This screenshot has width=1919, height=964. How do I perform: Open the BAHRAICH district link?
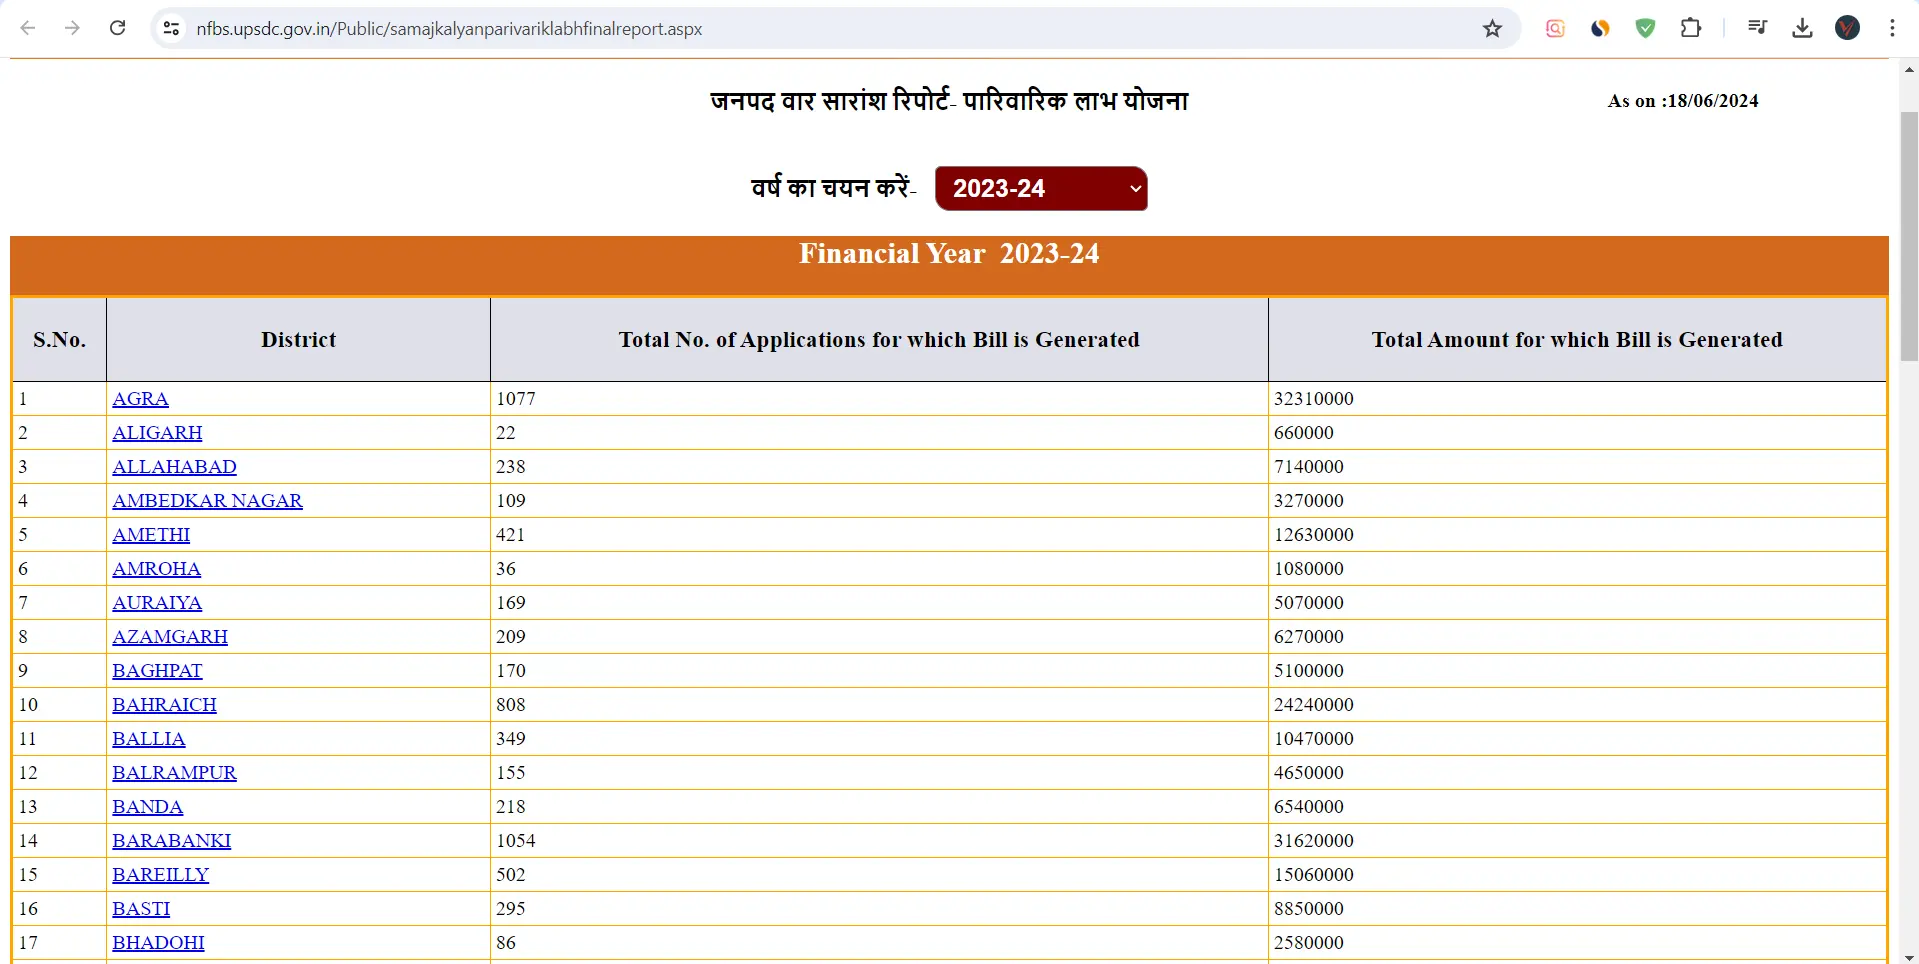(164, 704)
